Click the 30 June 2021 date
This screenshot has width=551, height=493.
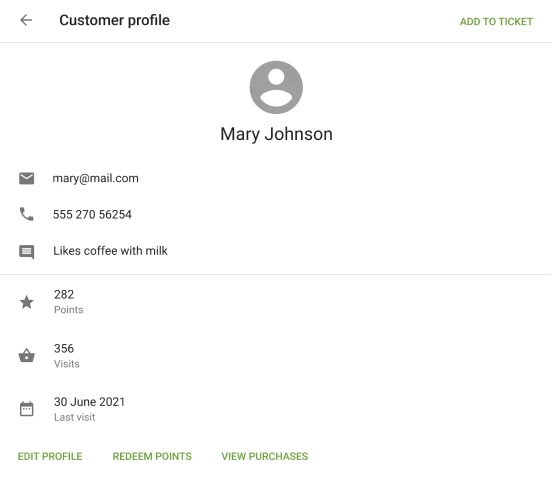[90, 402]
